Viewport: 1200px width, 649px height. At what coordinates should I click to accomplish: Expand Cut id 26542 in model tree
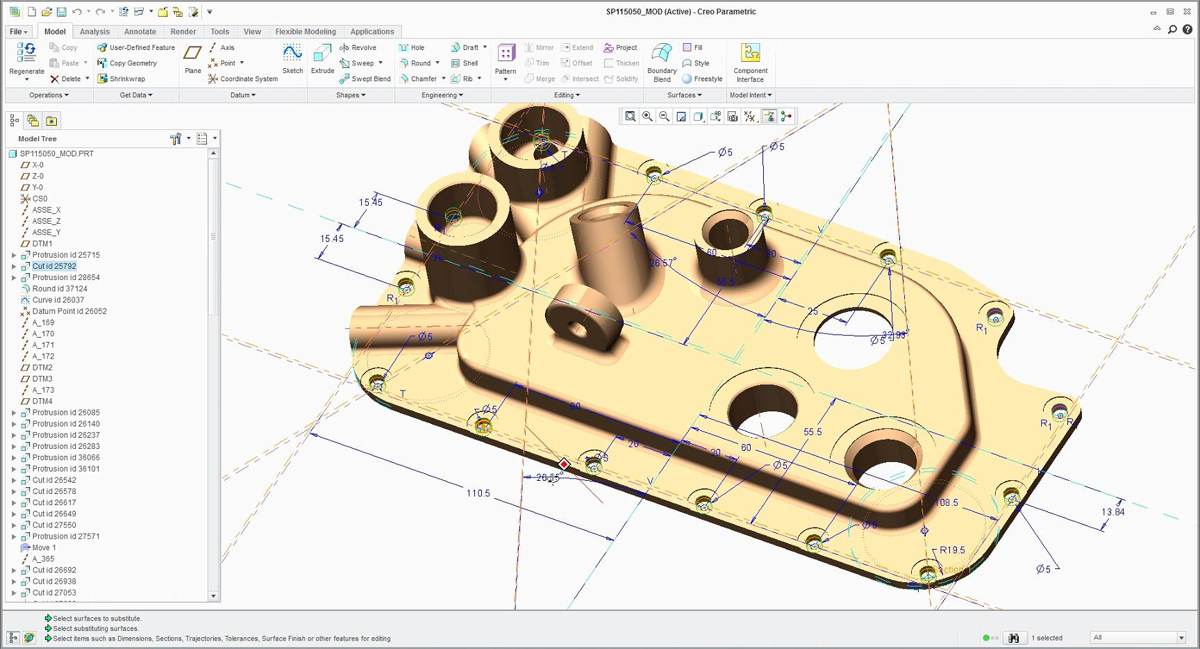14,480
